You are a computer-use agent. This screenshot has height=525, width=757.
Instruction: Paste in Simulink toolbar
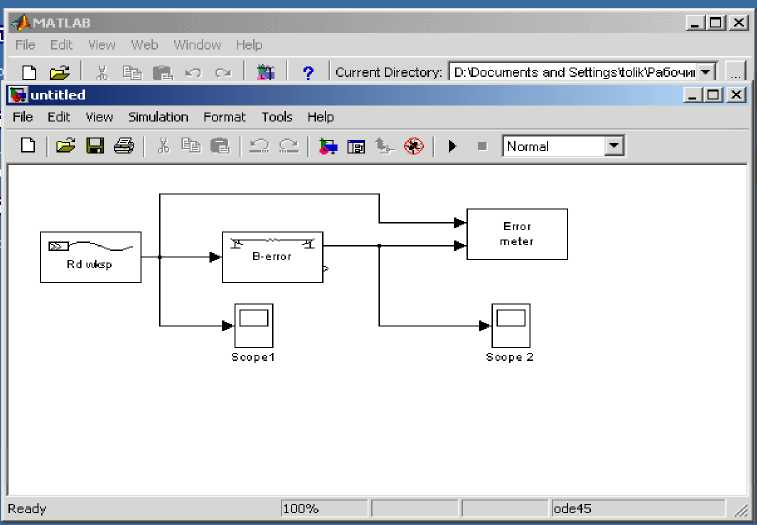220,145
